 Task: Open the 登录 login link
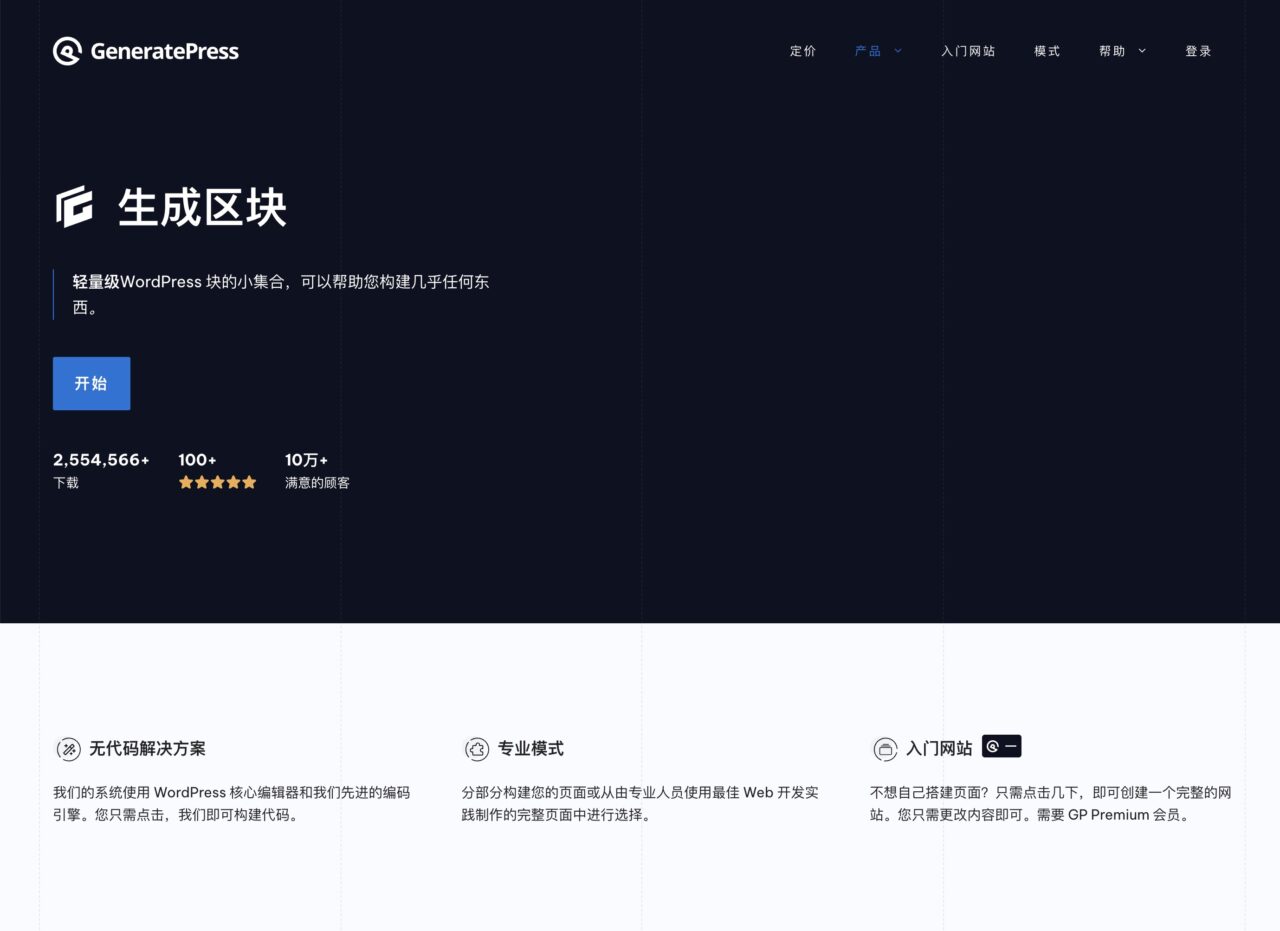click(x=1198, y=51)
